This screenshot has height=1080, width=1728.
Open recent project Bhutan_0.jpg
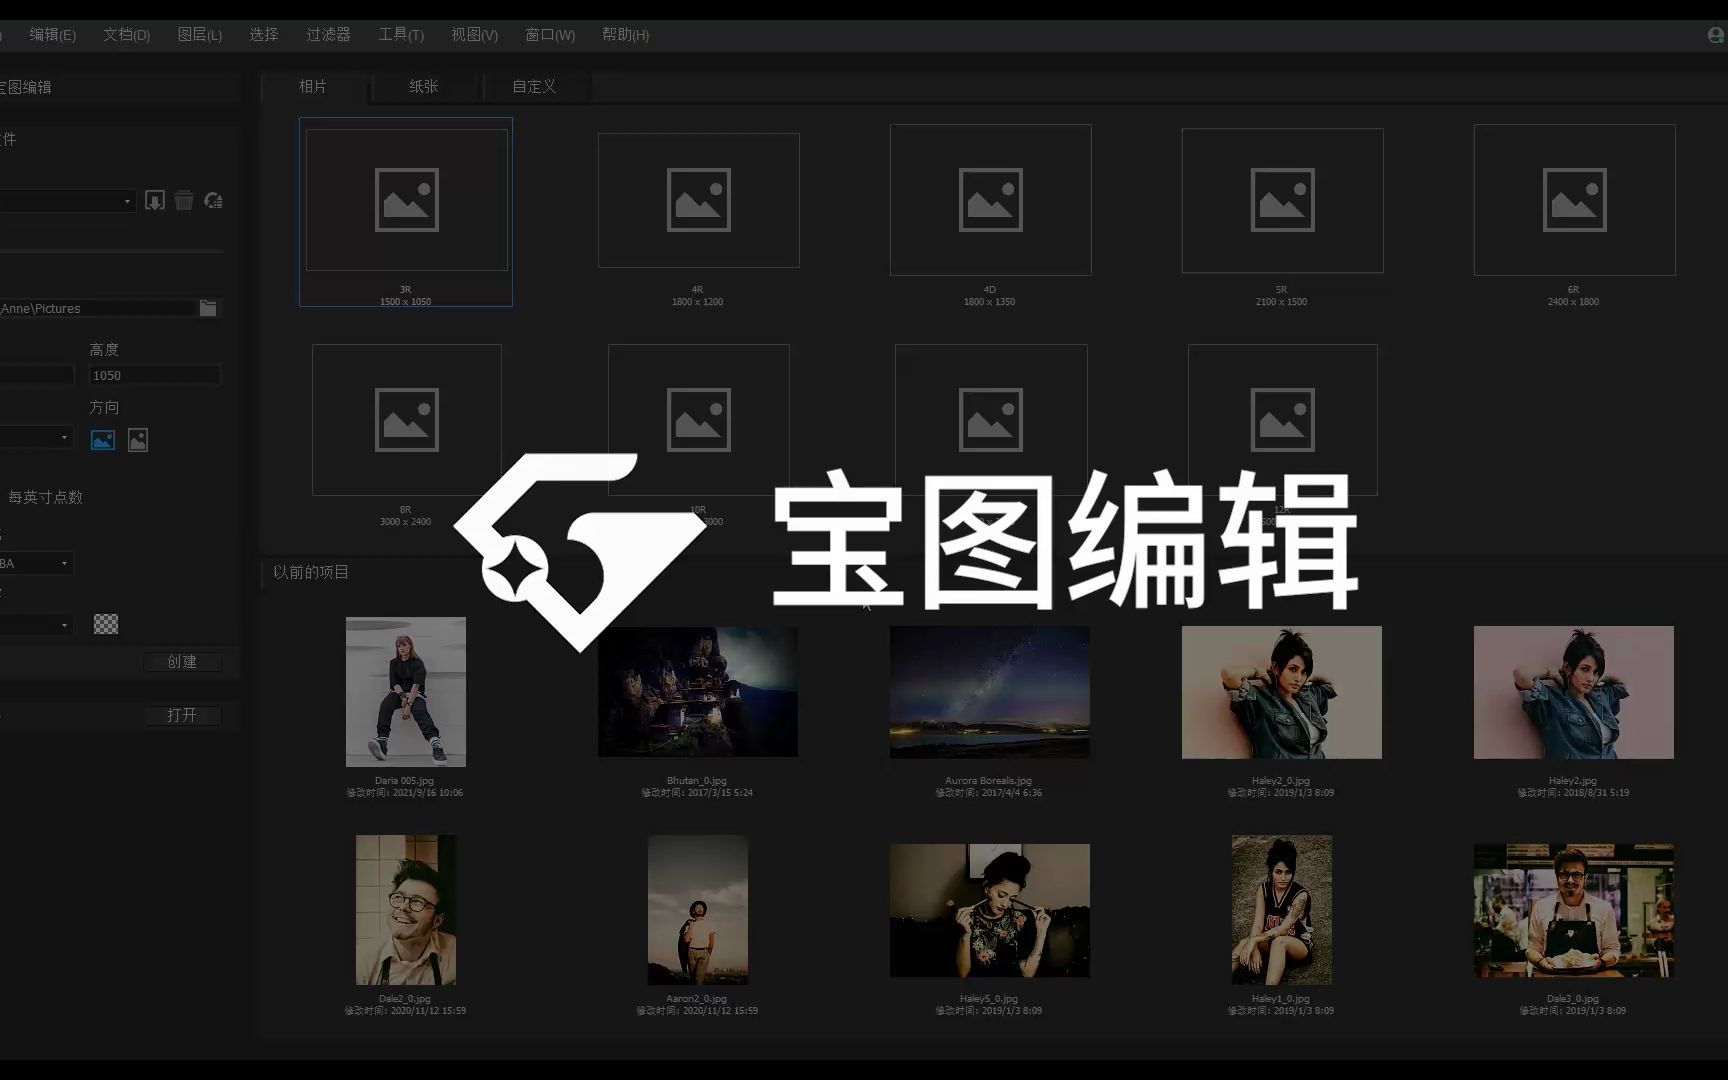pos(698,692)
